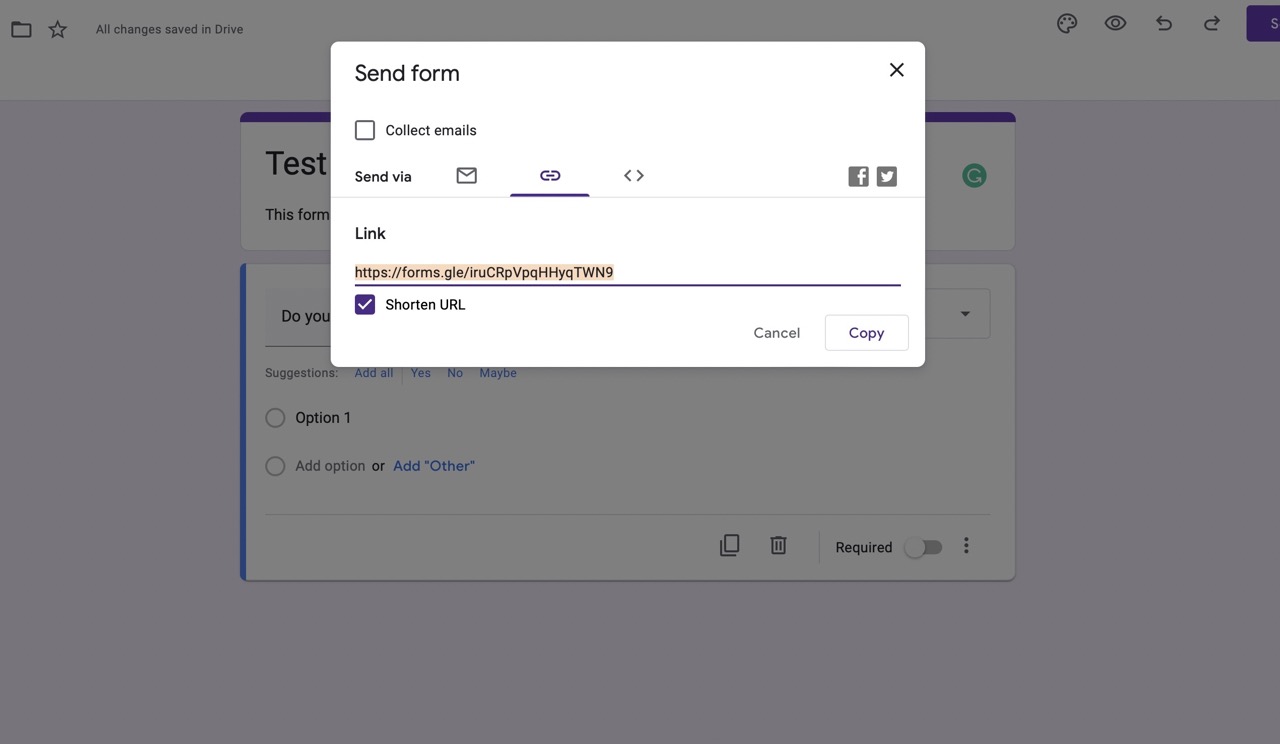Viewport: 1280px width, 744px height.
Task: Copy the shortened form link
Action: (866, 332)
